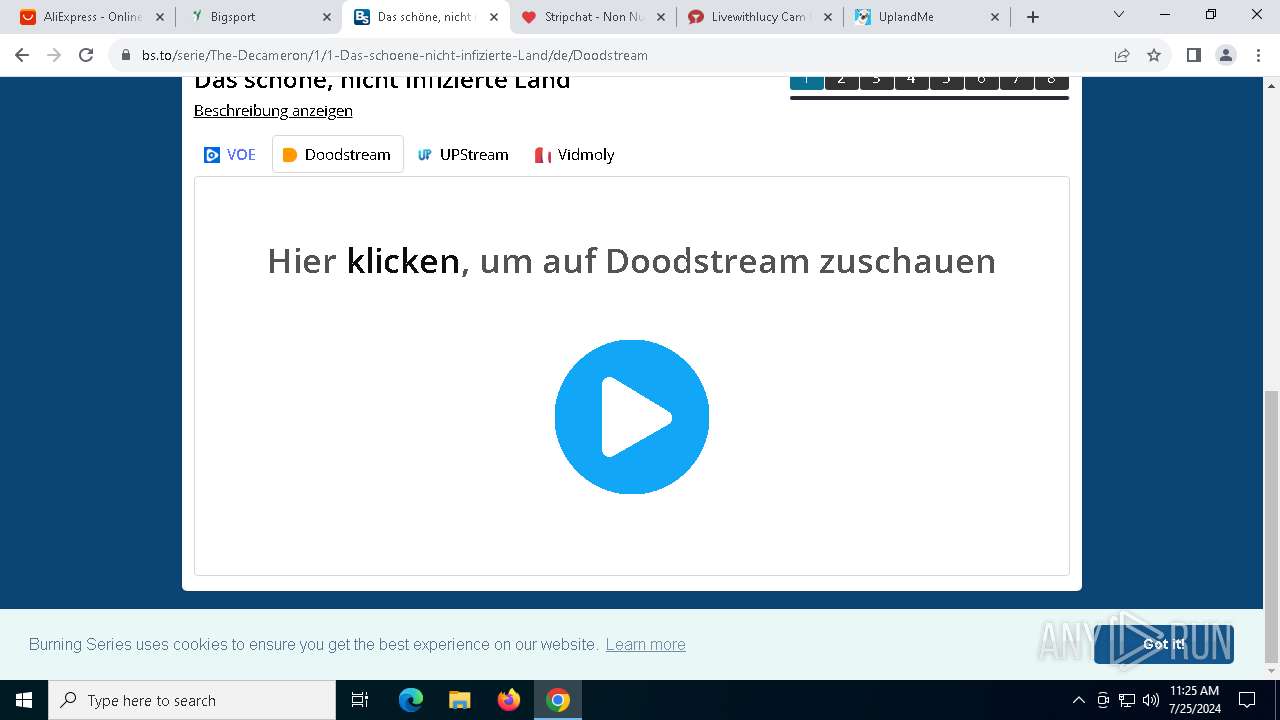Viewport: 1280px width, 720px height.
Task: Click the Chrome taskbar icon
Action: (x=558, y=700)
